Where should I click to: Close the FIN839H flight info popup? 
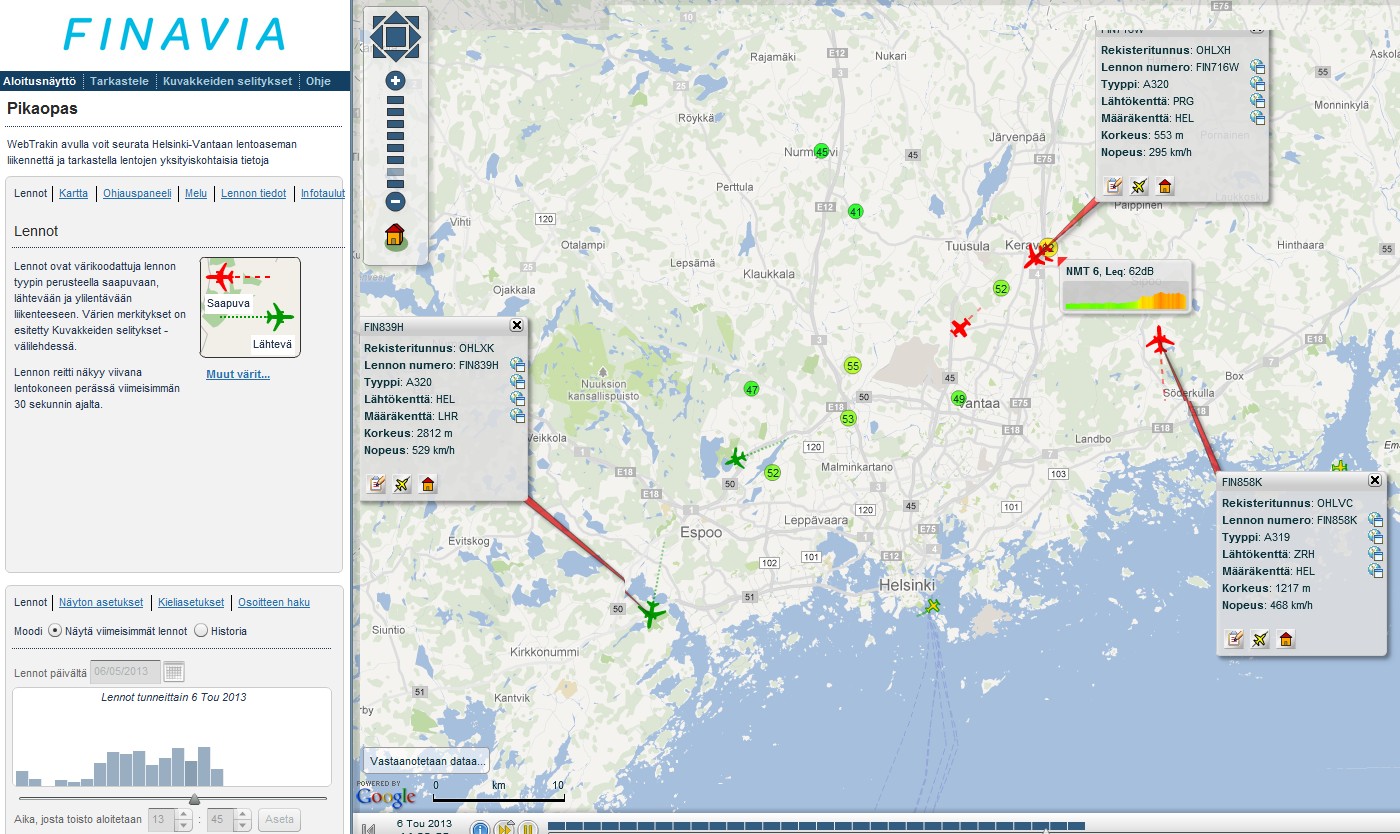click(x=517, y=326)
